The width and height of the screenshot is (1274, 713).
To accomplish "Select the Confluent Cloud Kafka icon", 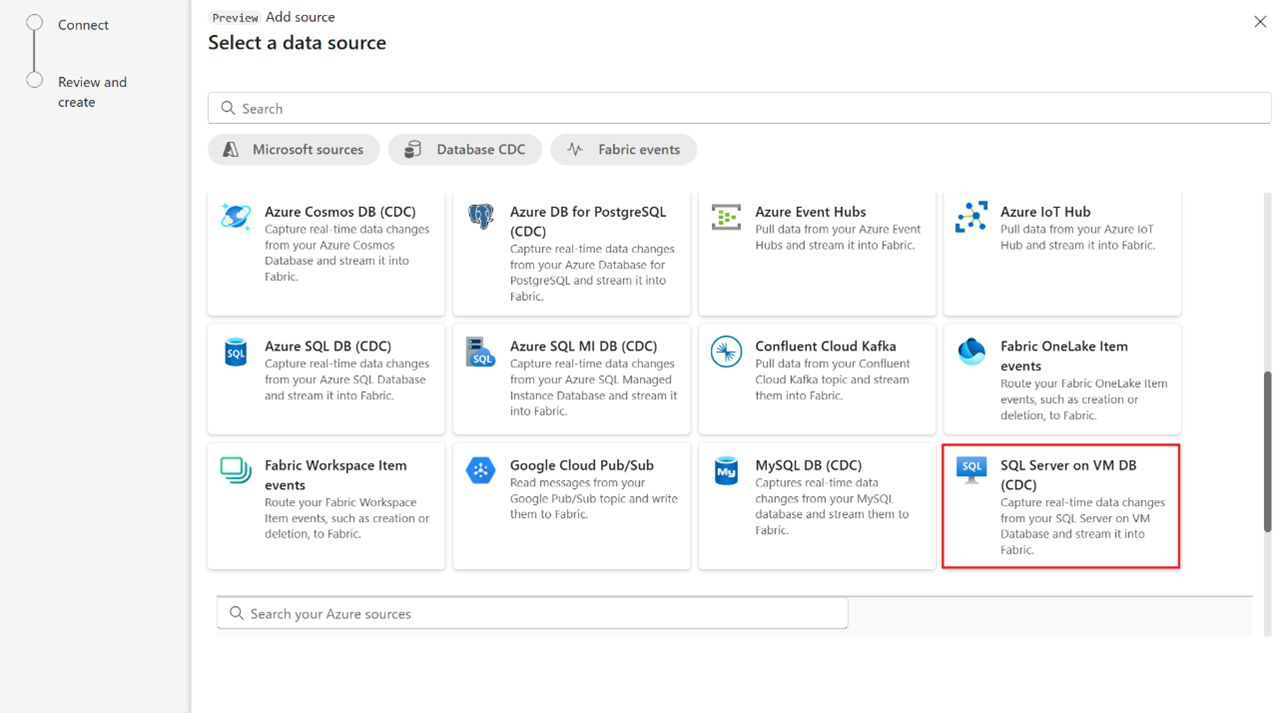I will (726, 351).
